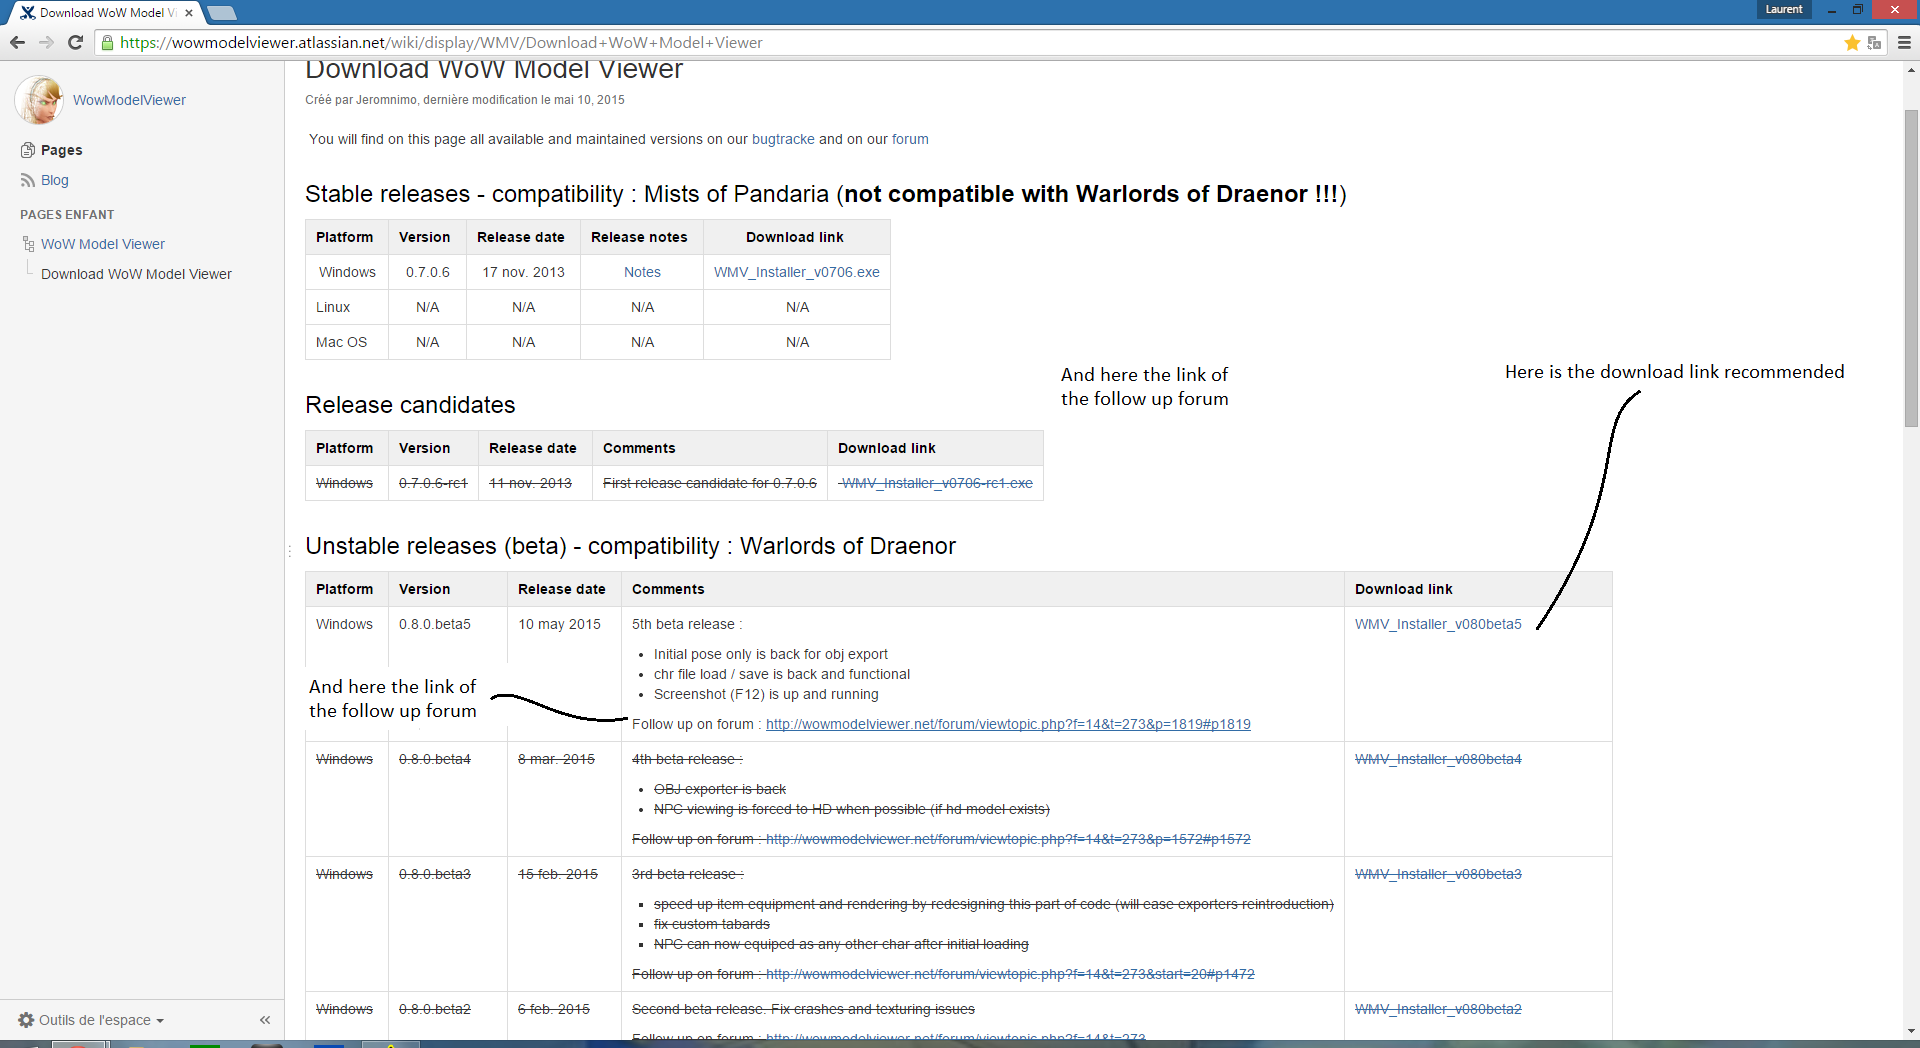The height and width of the screenshot is (1048, 1920).
Task: Click the Outils de l'espace gear icon
Action: [x=26, y=1020]
